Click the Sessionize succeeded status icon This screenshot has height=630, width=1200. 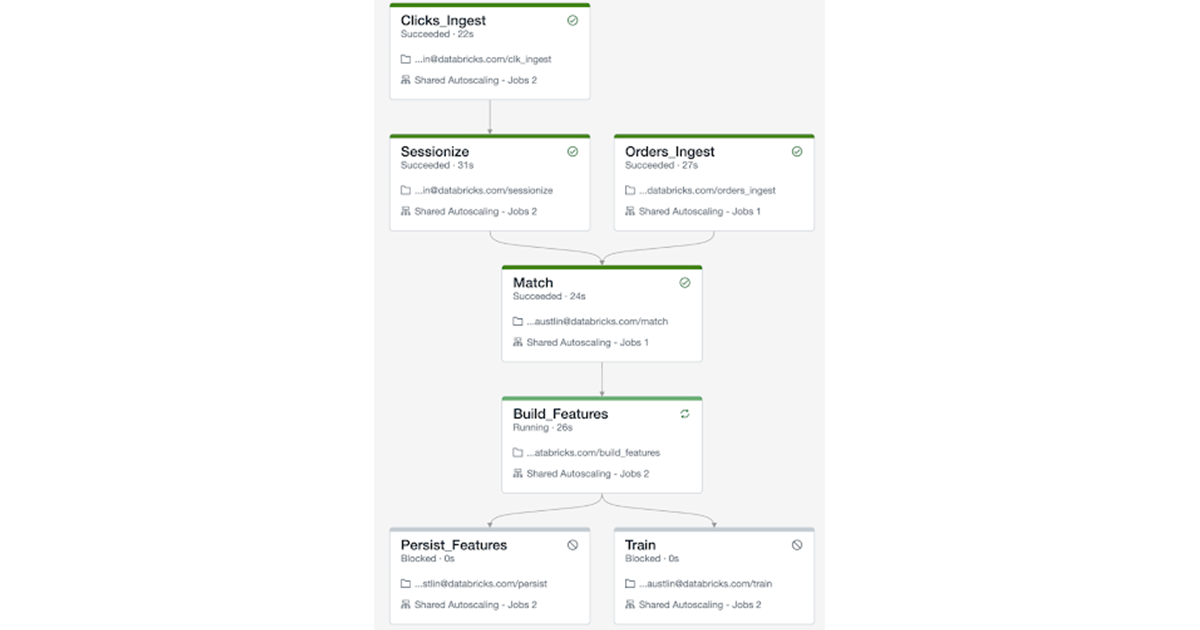573,152
